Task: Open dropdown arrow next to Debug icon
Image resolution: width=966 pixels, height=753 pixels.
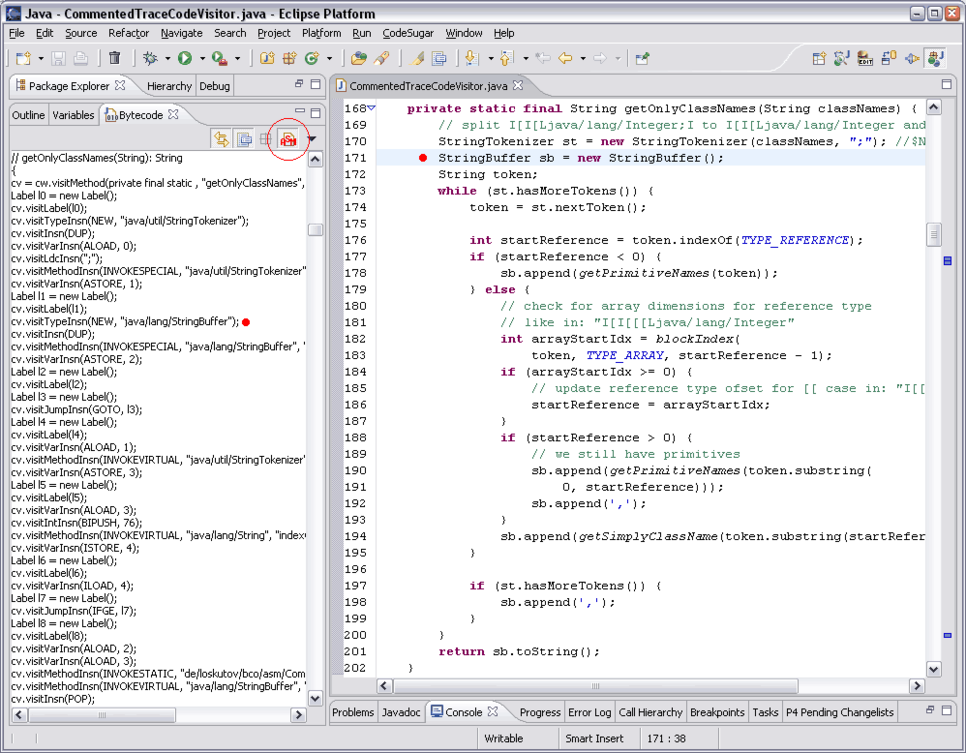Action: click(168, 59)
